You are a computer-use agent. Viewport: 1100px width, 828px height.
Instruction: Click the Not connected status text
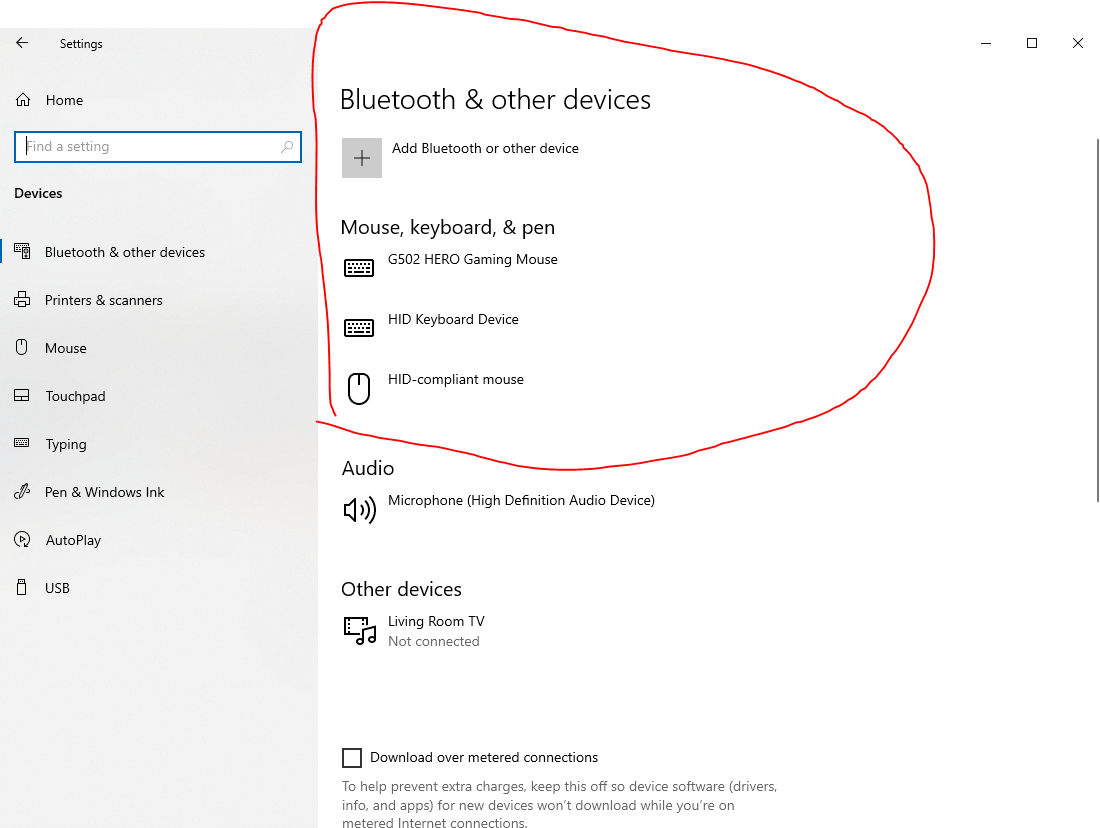pyautogui.click(x=434, y=641)
